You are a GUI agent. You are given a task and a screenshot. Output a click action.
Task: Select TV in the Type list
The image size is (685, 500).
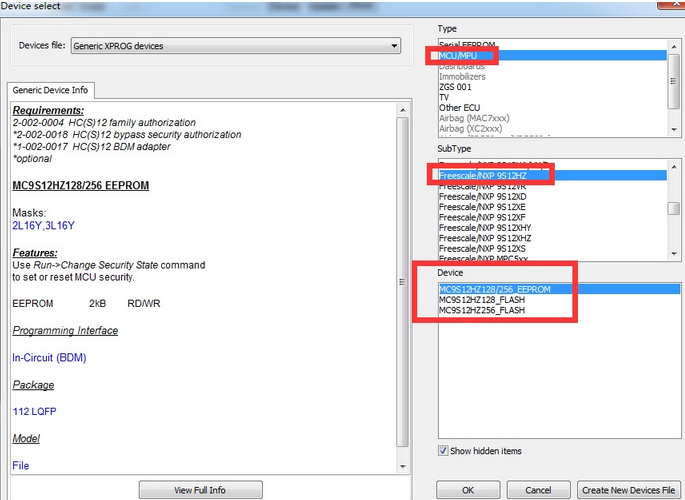(x=553, y=97)
